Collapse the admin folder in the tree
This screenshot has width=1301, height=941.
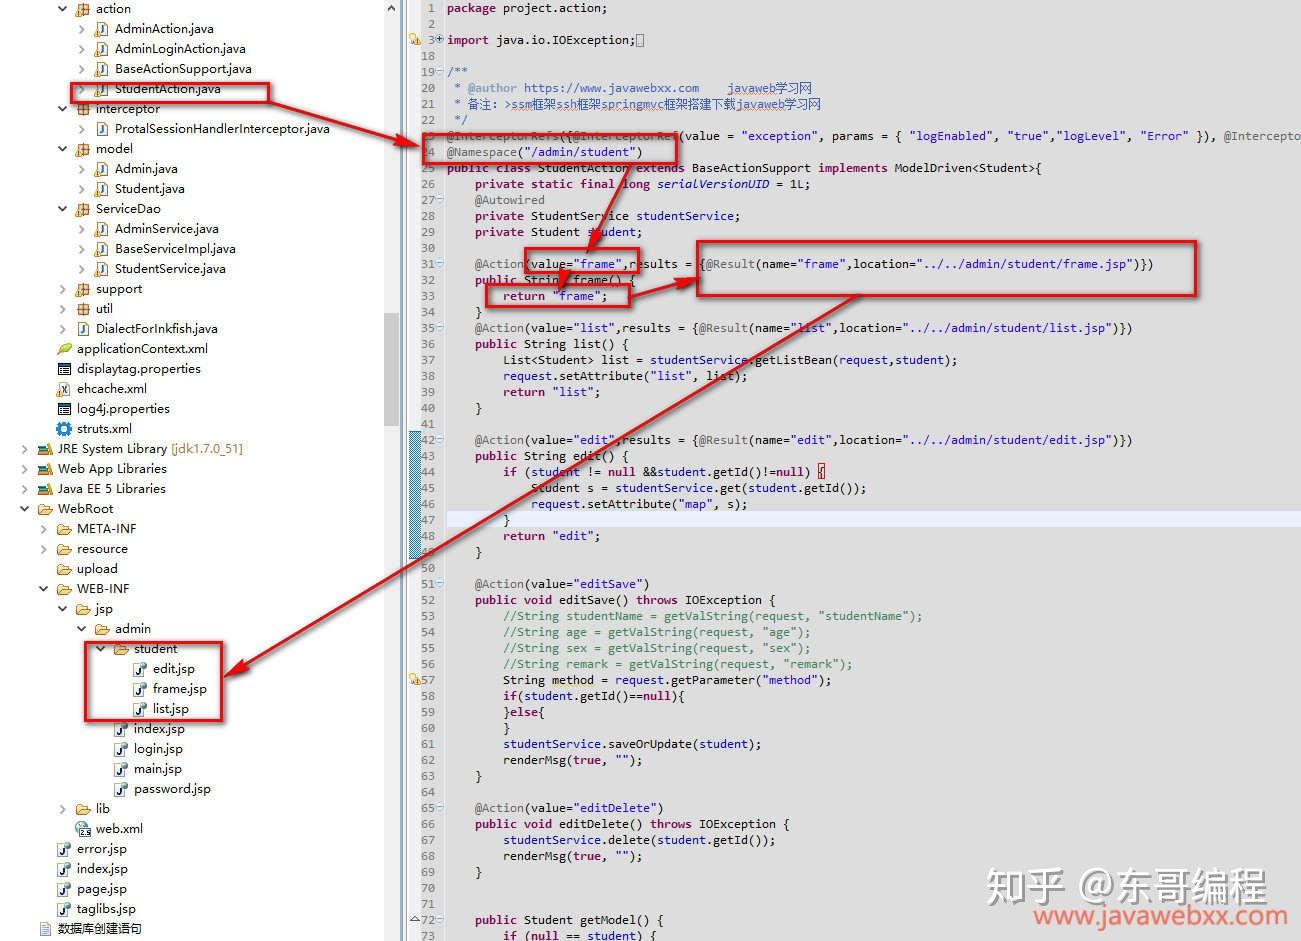pyautogui.click(x=81, y=629)
